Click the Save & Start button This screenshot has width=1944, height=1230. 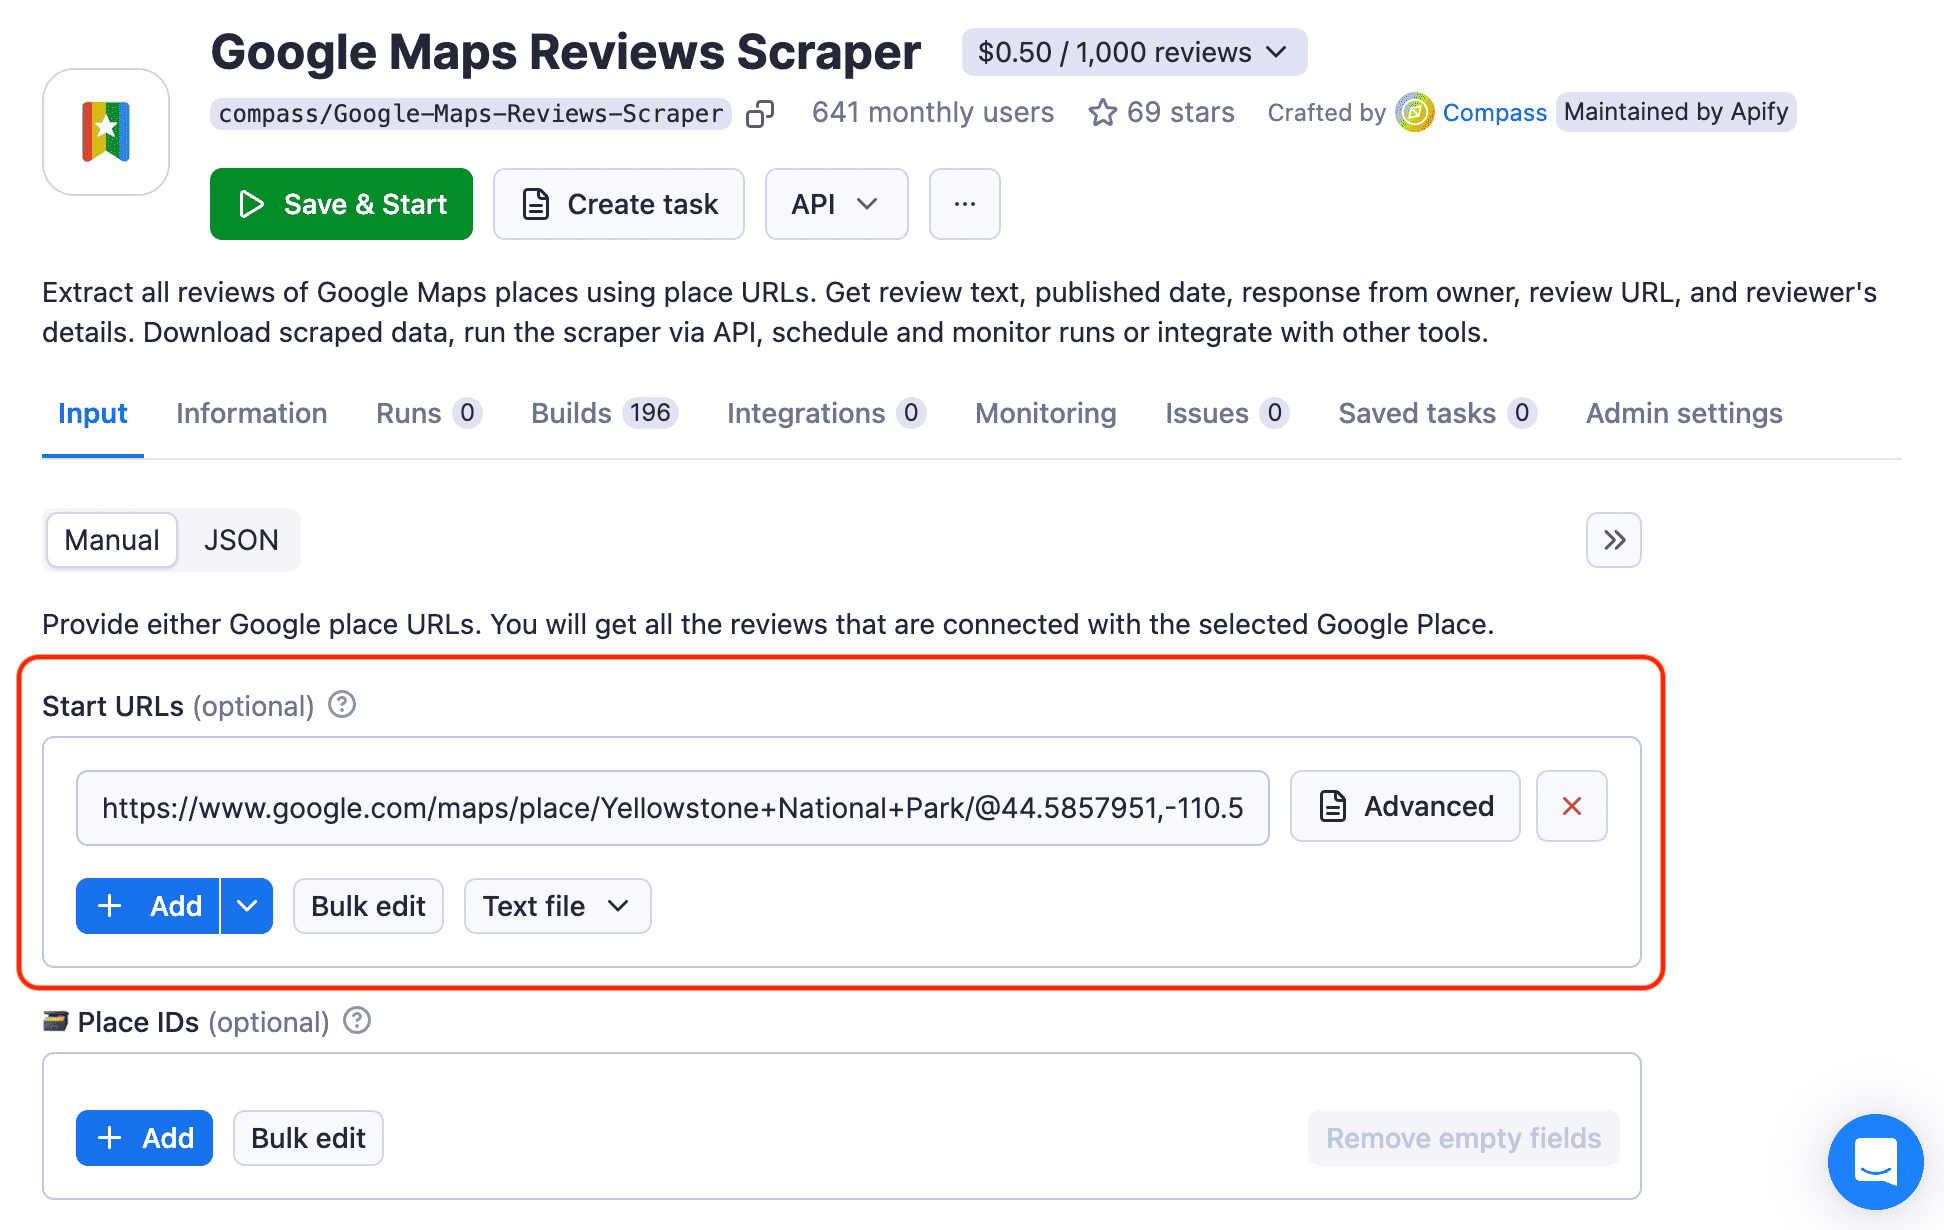click(x=341, y=204)
